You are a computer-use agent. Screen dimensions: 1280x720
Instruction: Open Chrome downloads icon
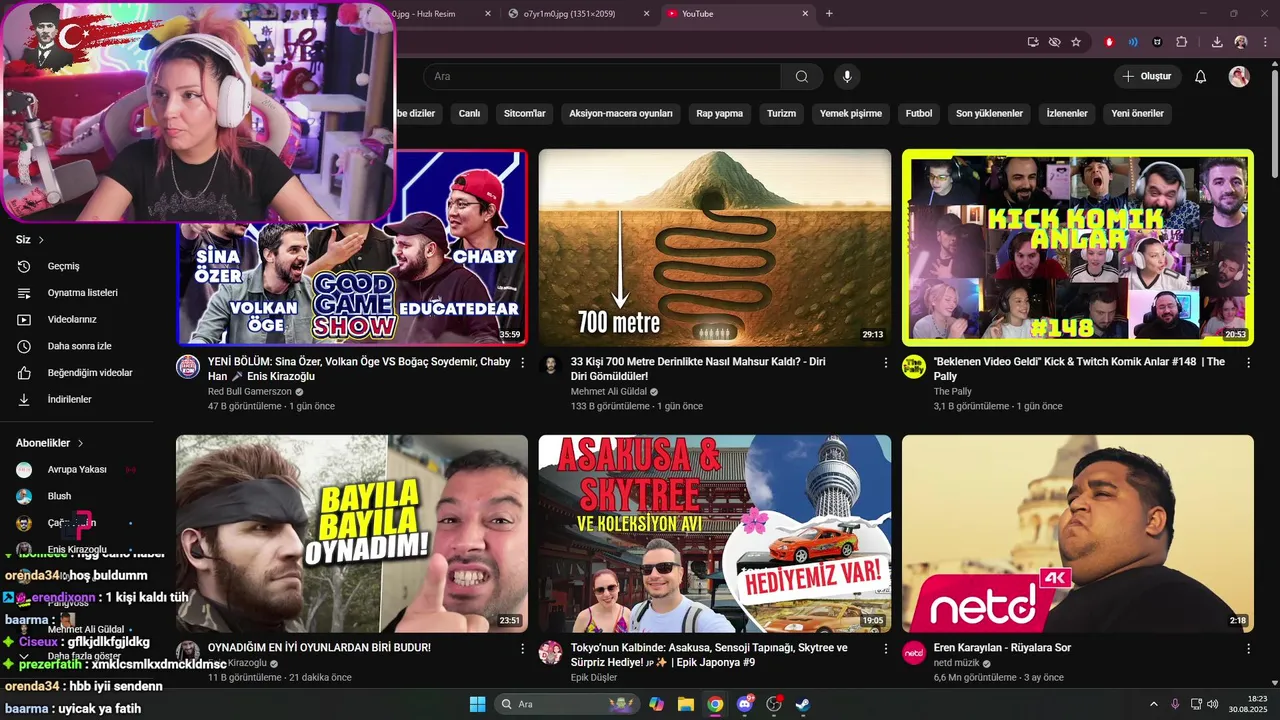[1217, 42]
